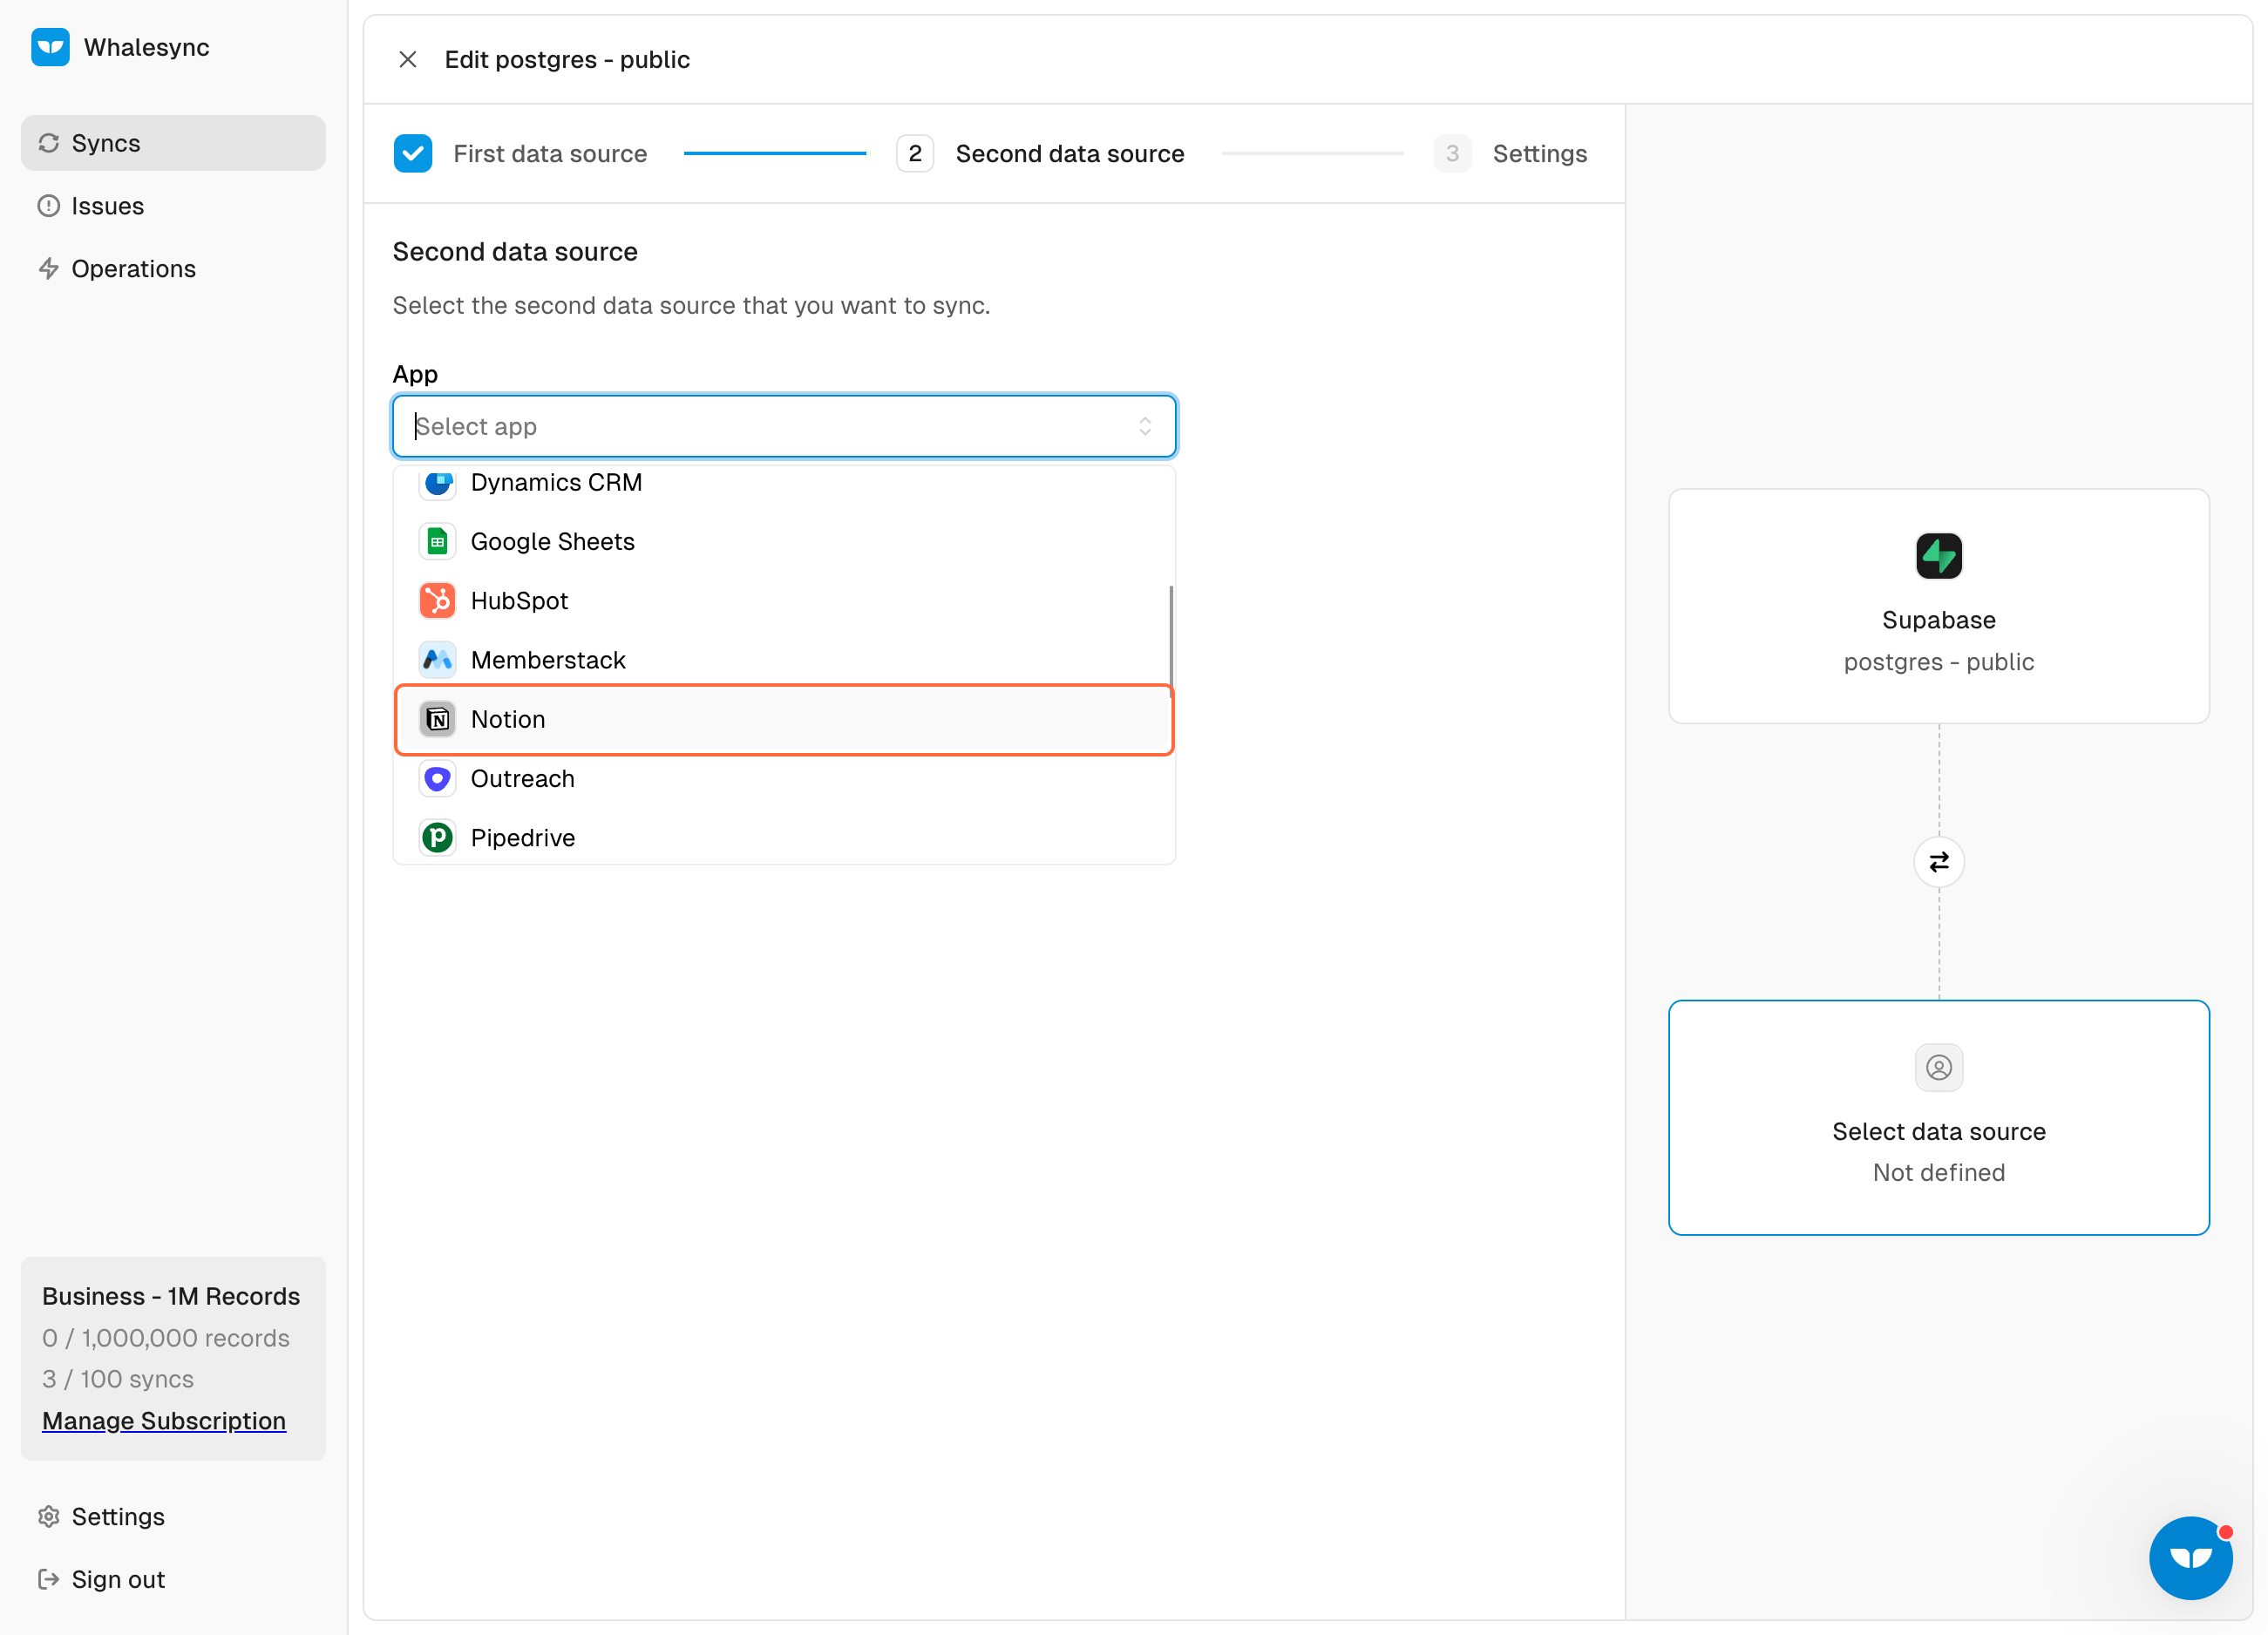Click the sidebar Settings gear icon
This screenshot has width=2268, height=1635.
click(49, 1516)
